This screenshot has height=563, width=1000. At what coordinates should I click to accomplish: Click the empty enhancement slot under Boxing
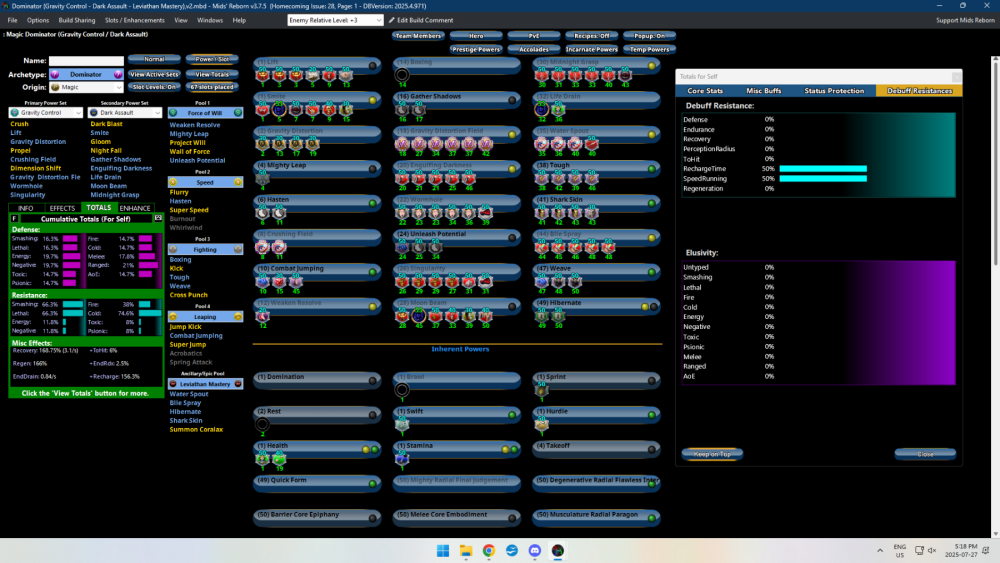point(402,75)
